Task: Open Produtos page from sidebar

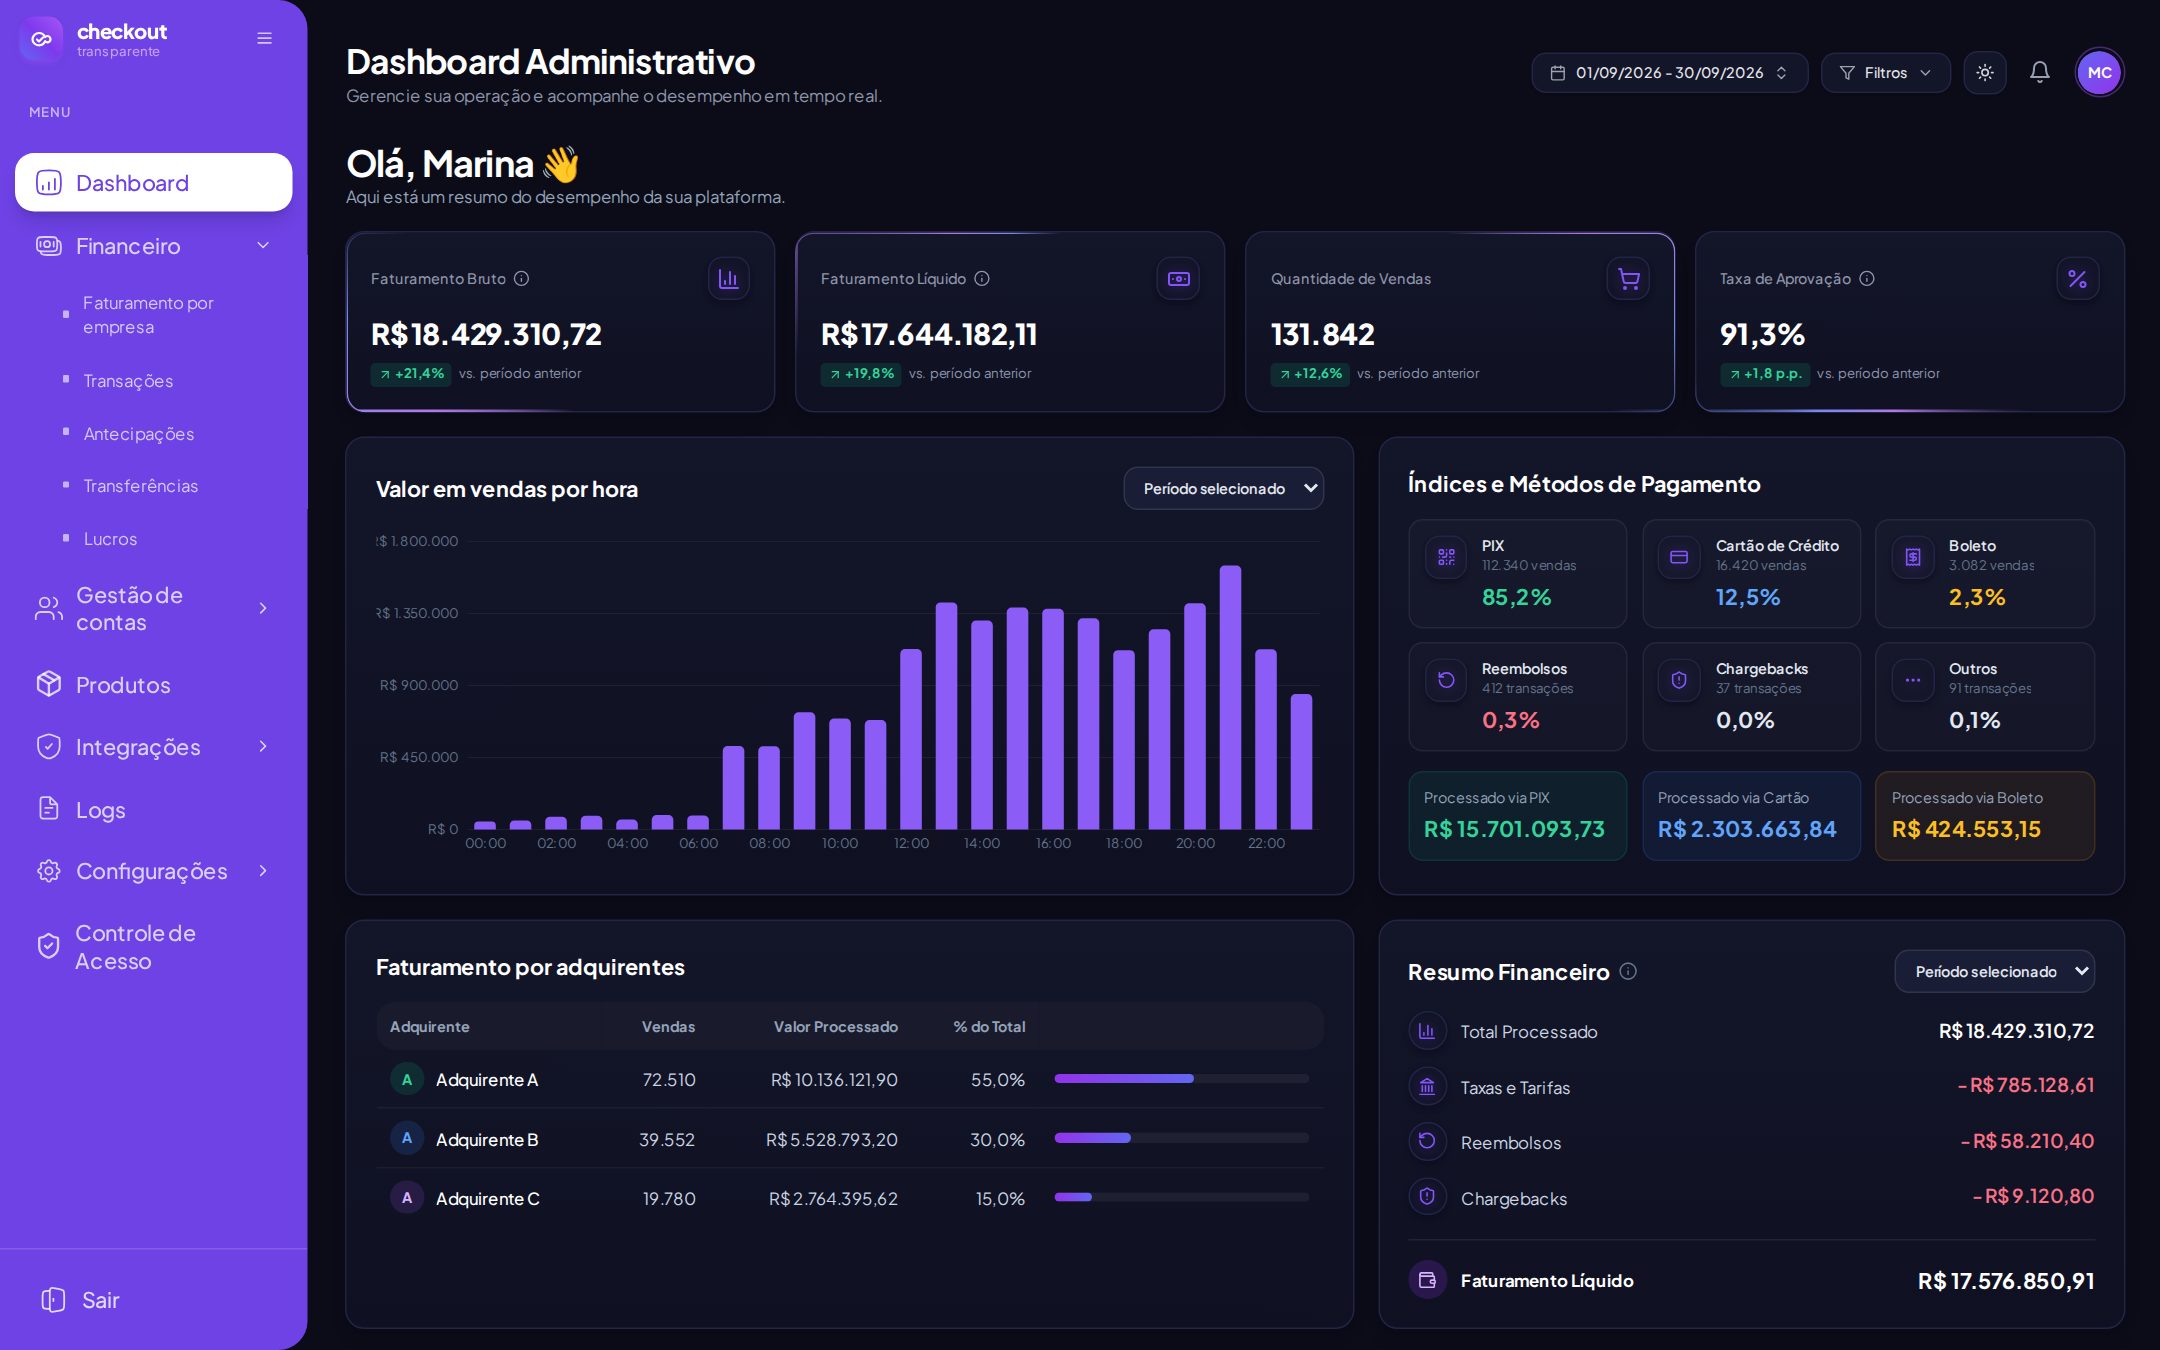Action: point(153,685)
